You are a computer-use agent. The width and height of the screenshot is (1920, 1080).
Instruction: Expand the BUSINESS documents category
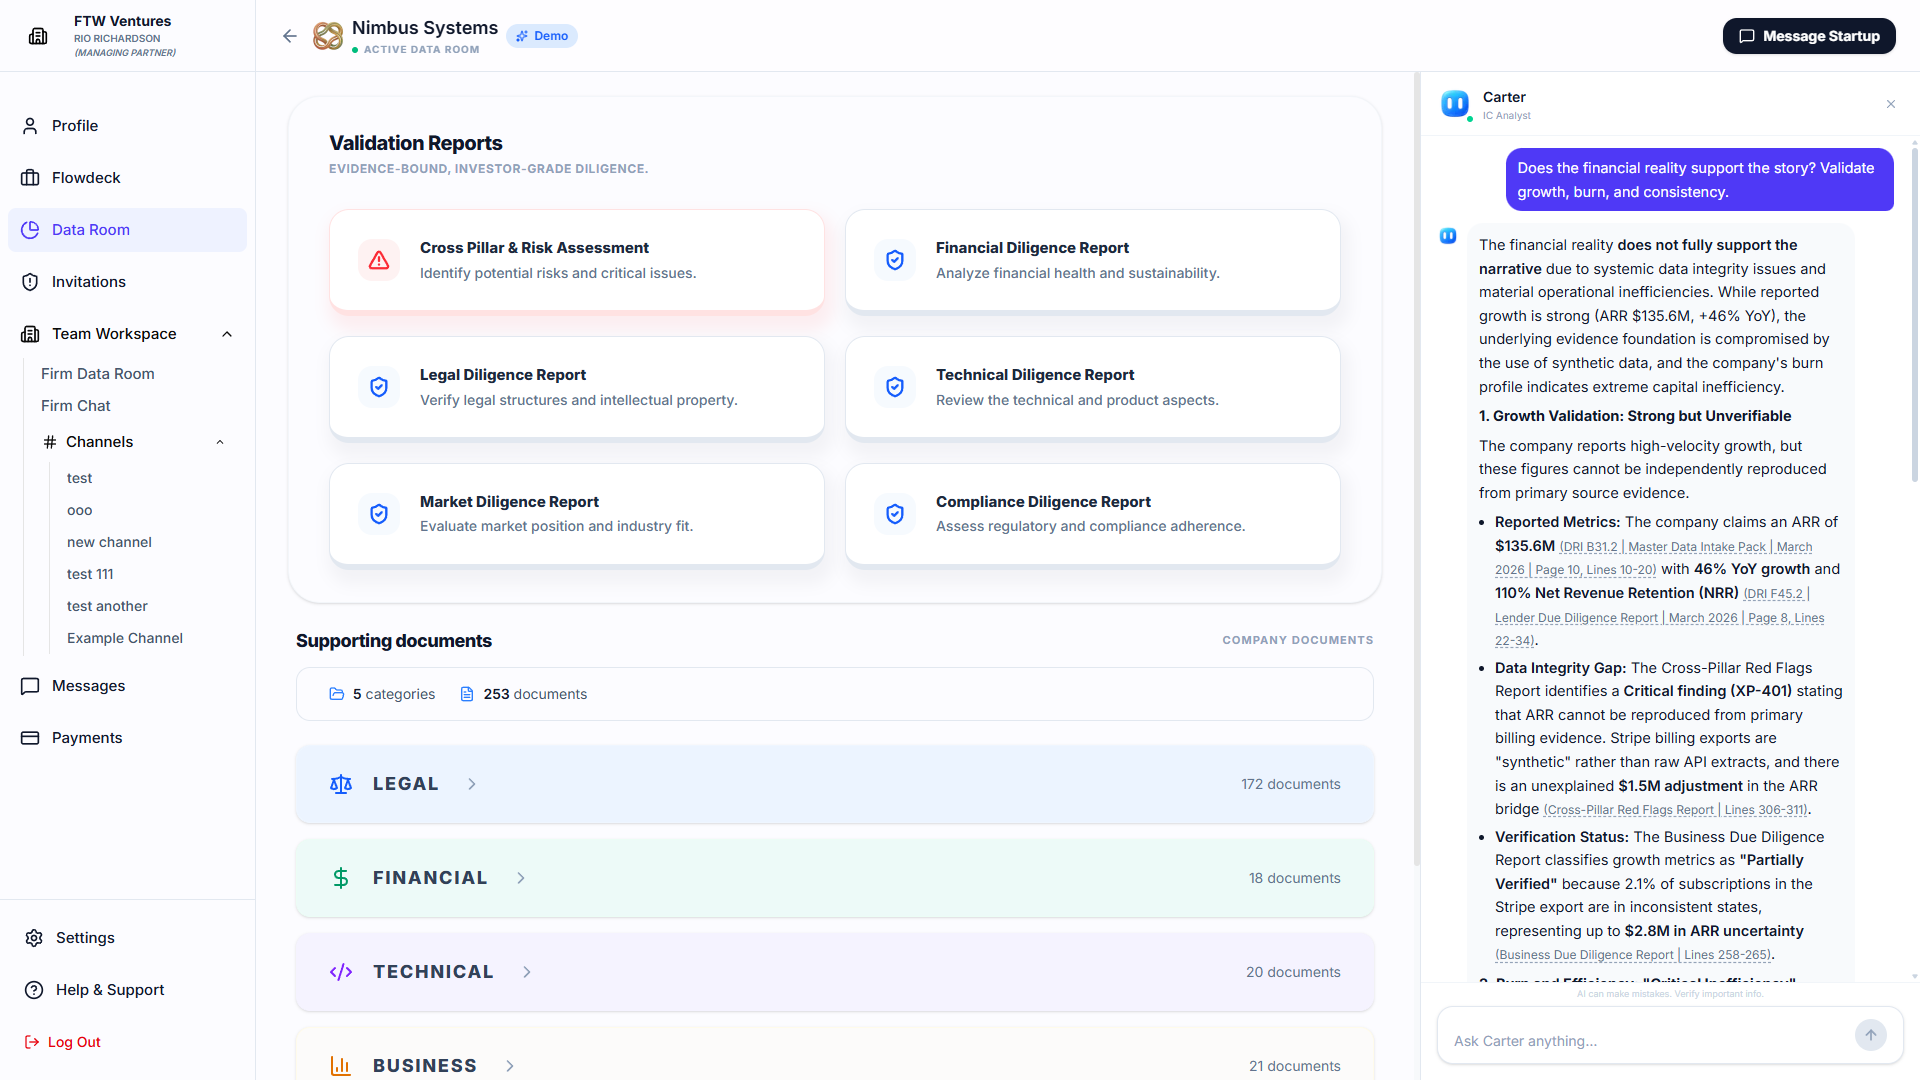coord(510,1066)
